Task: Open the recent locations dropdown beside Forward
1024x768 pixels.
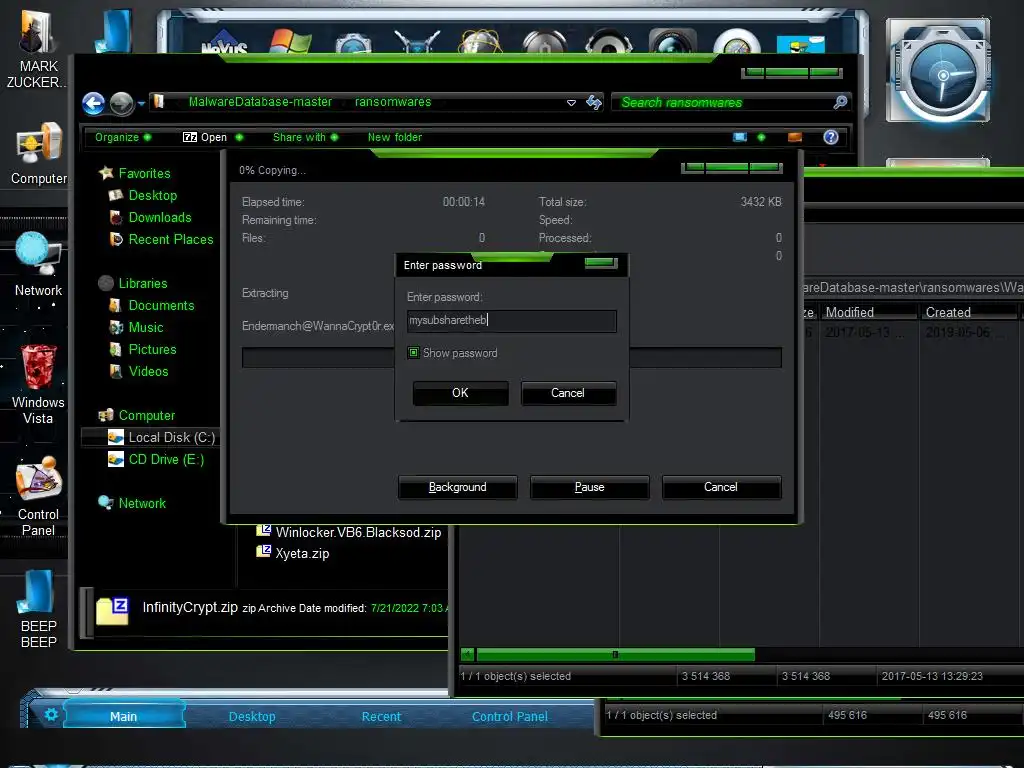Action: [x=141, y=103]
